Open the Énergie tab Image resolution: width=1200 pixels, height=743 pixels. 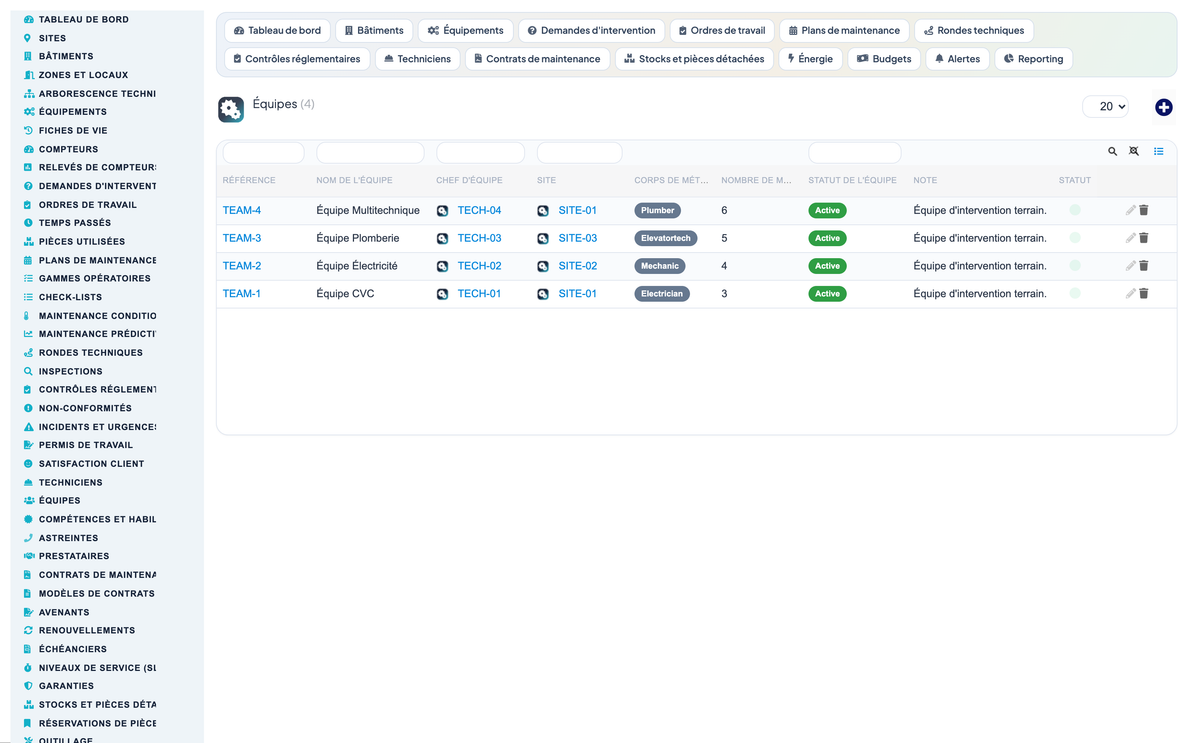tap(810, 59)
